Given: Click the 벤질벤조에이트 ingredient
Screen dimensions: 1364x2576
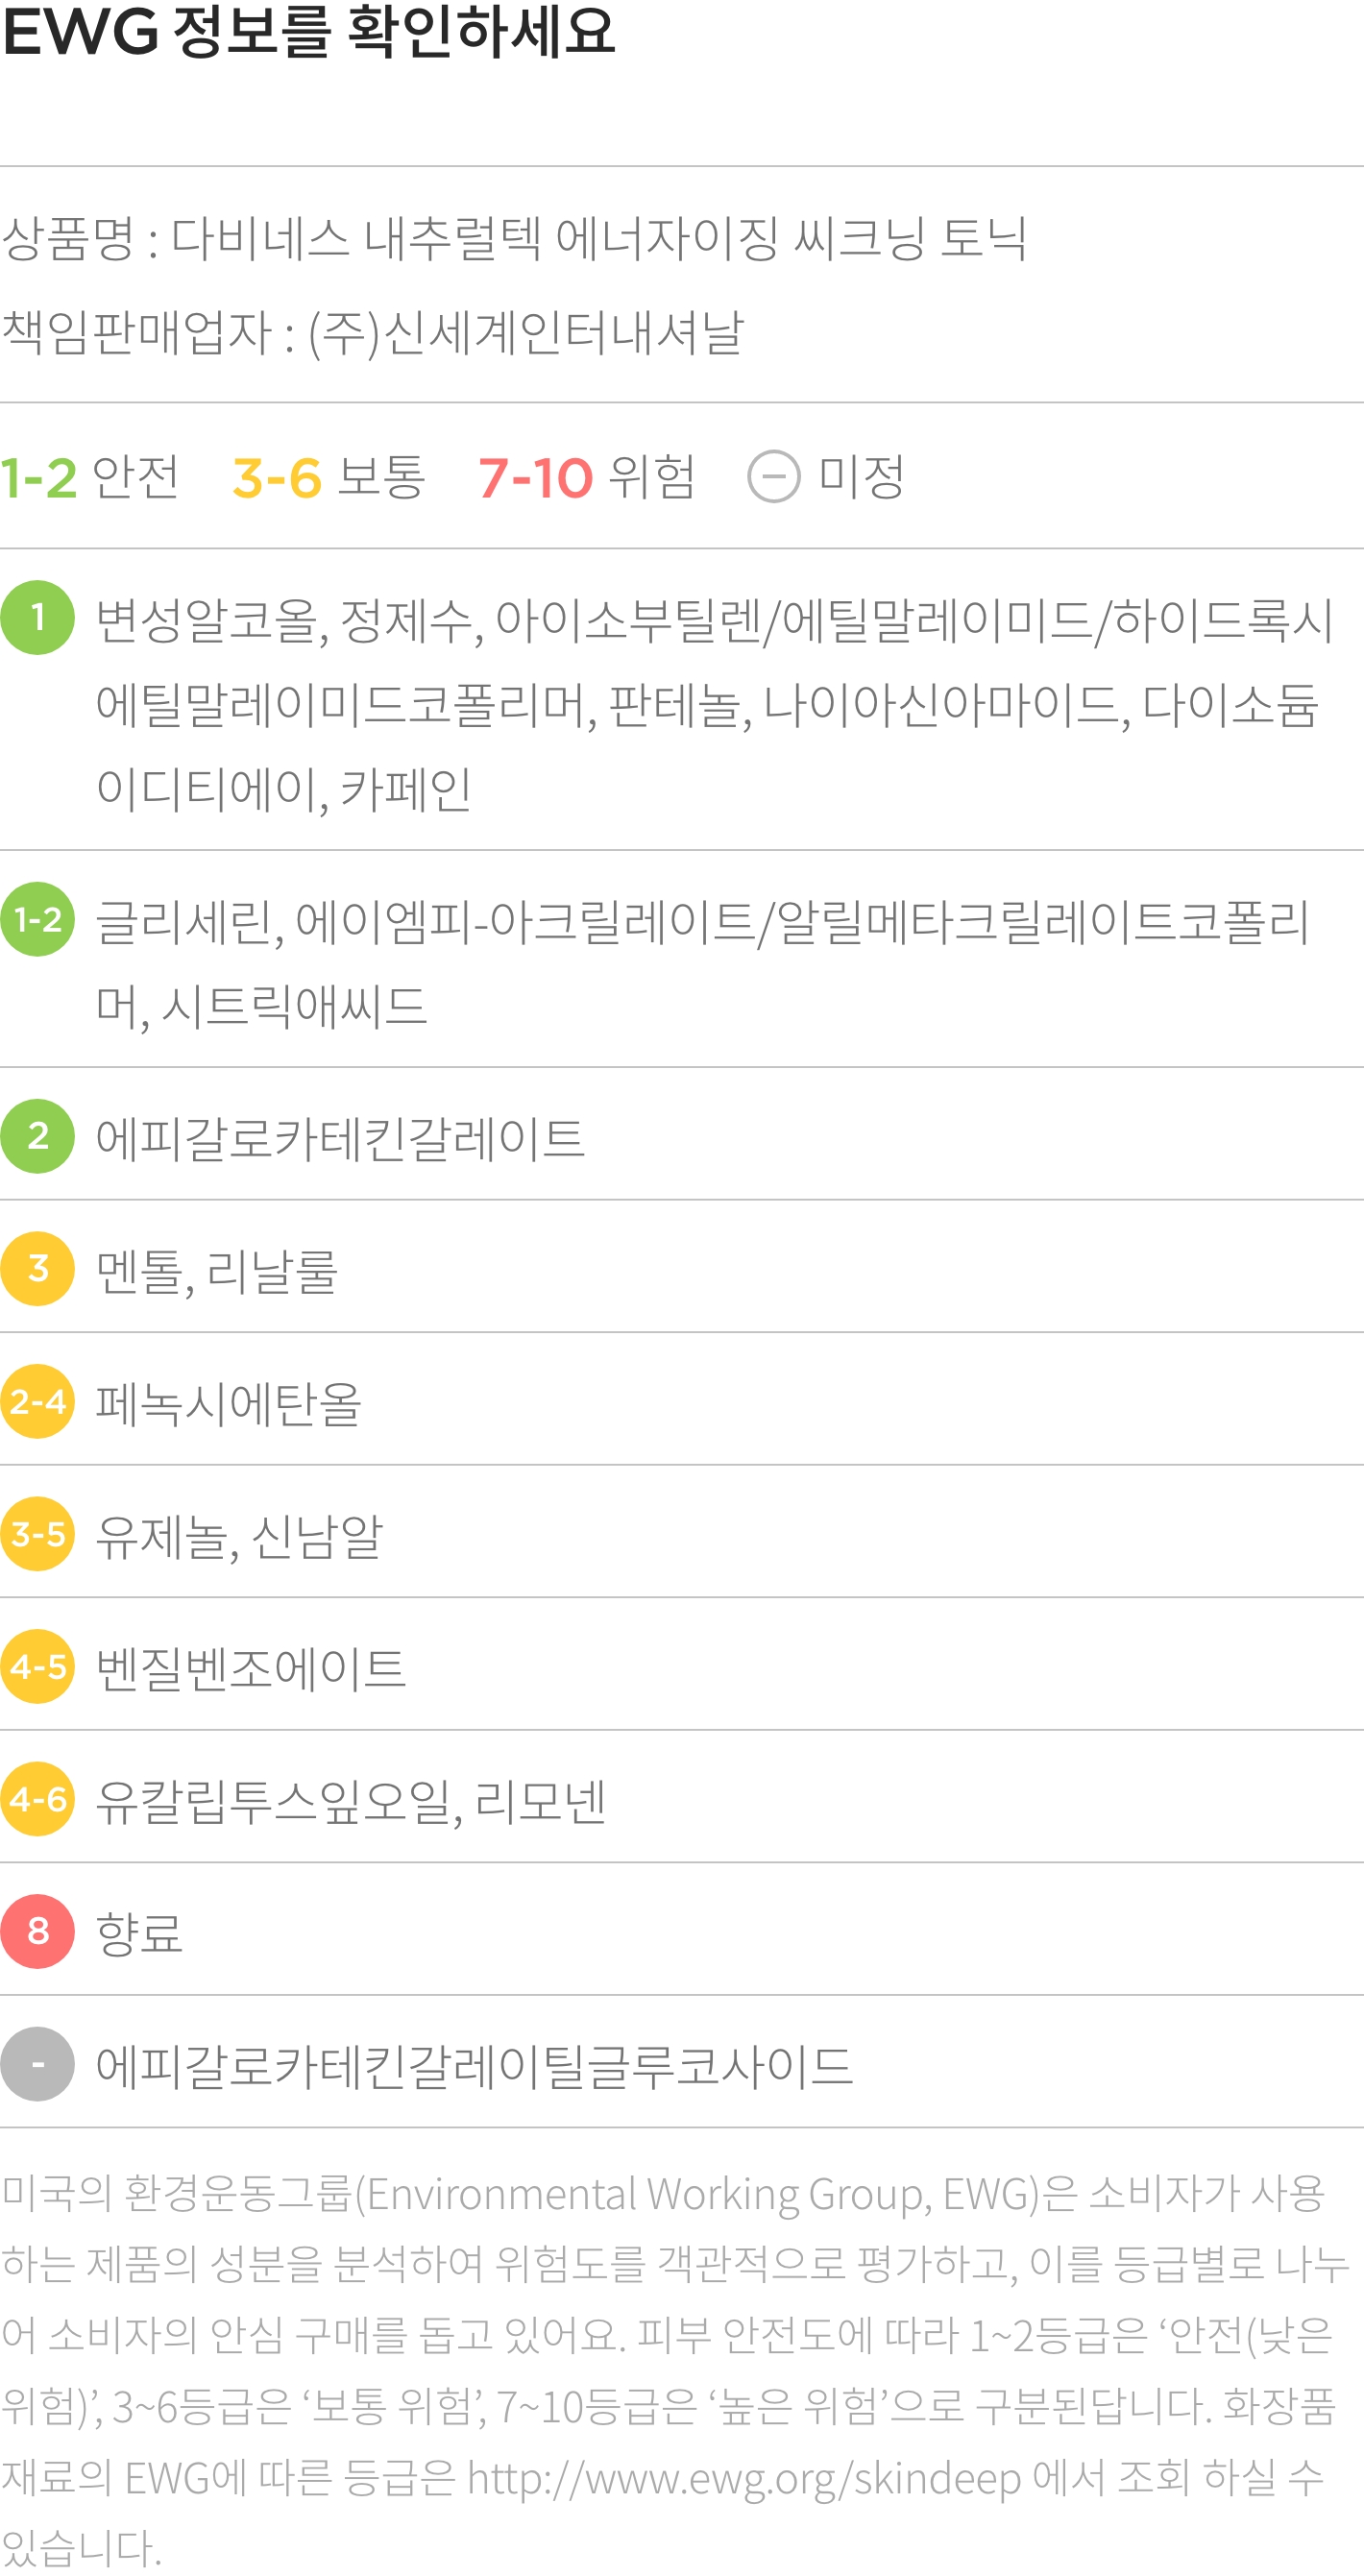Looking at the screenshot, I should [251, 1667].
